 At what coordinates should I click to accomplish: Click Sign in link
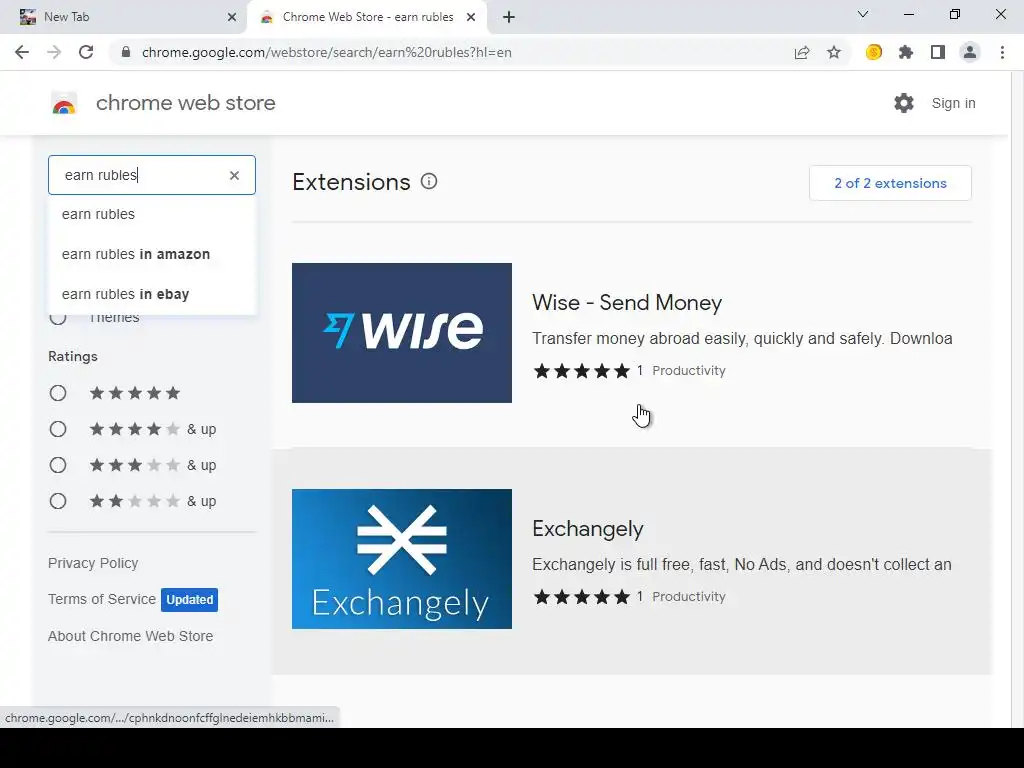tap(953, 103)
